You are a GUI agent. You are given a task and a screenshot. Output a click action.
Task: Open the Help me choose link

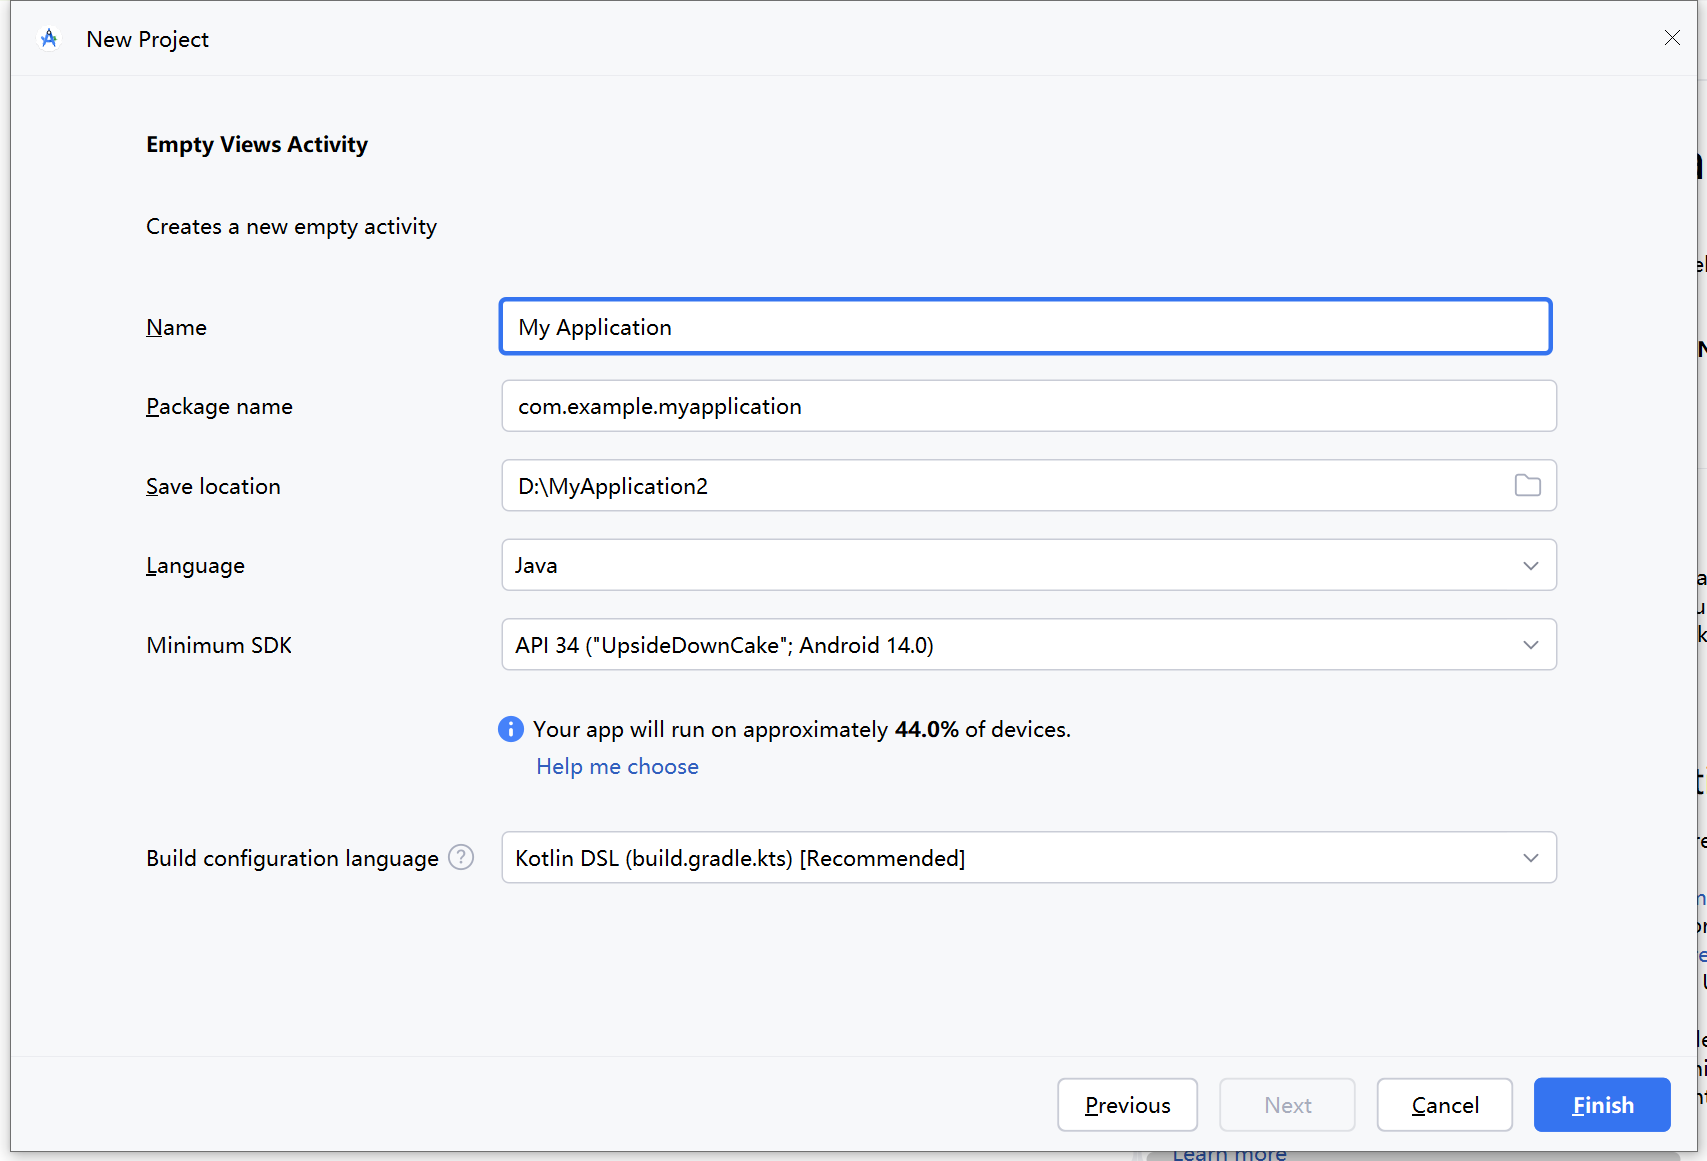(x=618, y=767)
